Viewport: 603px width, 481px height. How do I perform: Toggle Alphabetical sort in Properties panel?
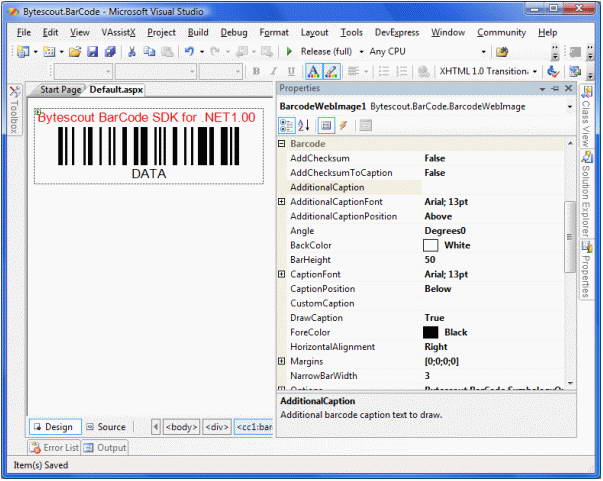point(304,126)
